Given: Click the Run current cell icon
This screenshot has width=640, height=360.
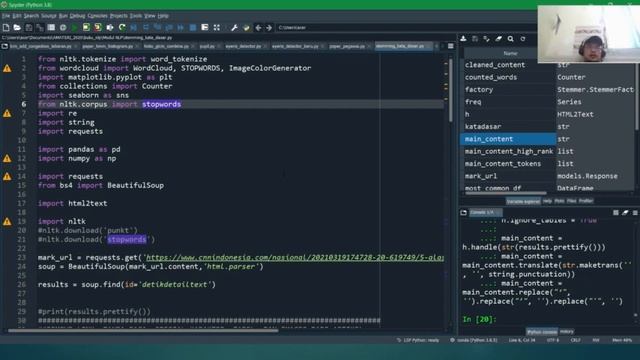Looking at the screenshot, I should [x=86, y=27].
